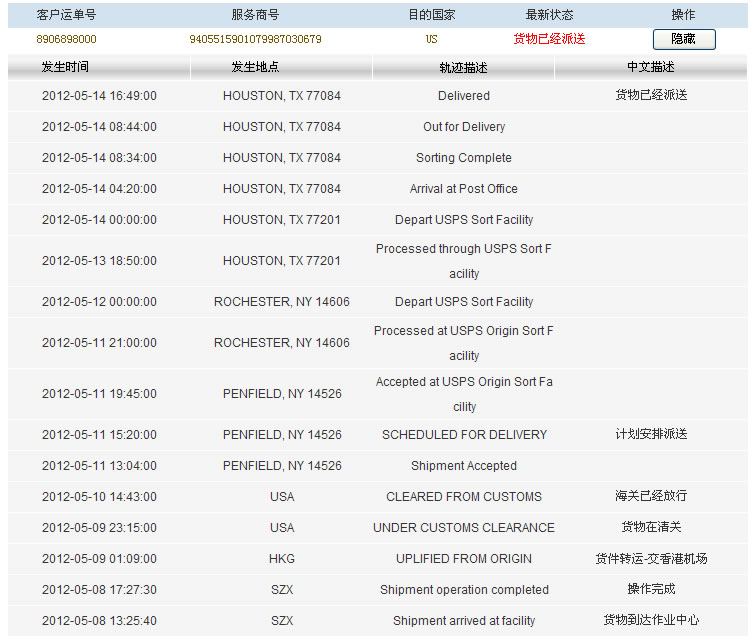The height and width of the screenshot is (644, 756).
Task: Select timestamp 2012-05-12 00:00:00
Action: tap(99, 302)
